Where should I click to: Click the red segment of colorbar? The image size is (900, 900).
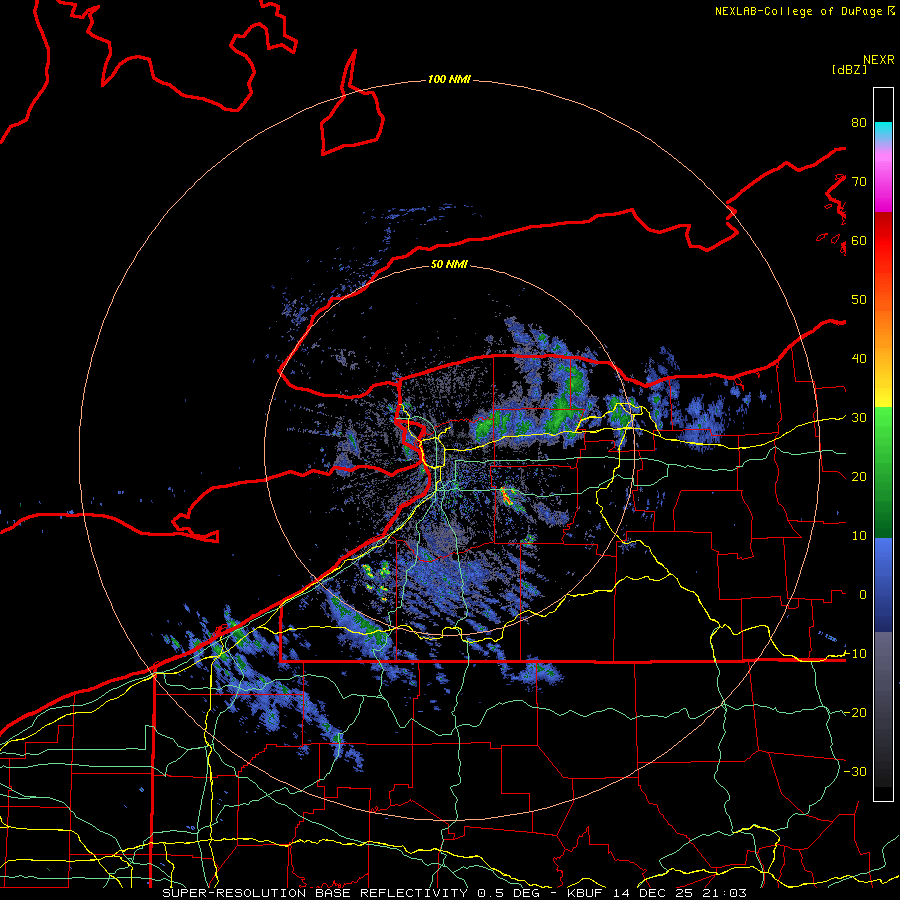tap(883, 241)
